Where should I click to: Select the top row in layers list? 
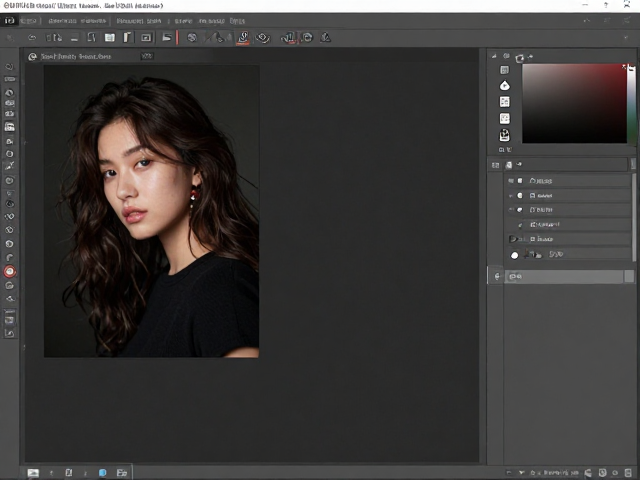(x=569, y=181)
